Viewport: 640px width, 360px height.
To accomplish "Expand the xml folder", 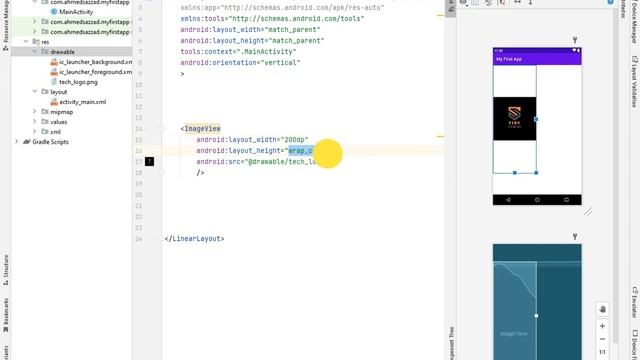I will pyautogui.click(x=35, y=132).
